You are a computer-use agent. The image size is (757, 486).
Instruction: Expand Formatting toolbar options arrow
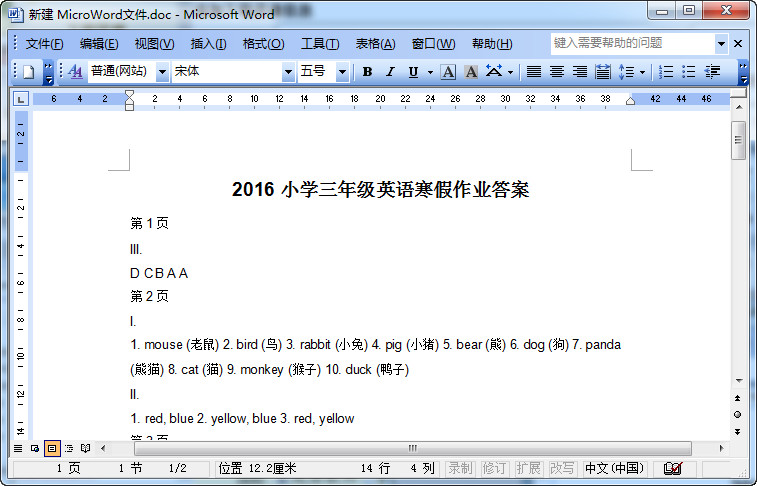[x=743, y=72]
